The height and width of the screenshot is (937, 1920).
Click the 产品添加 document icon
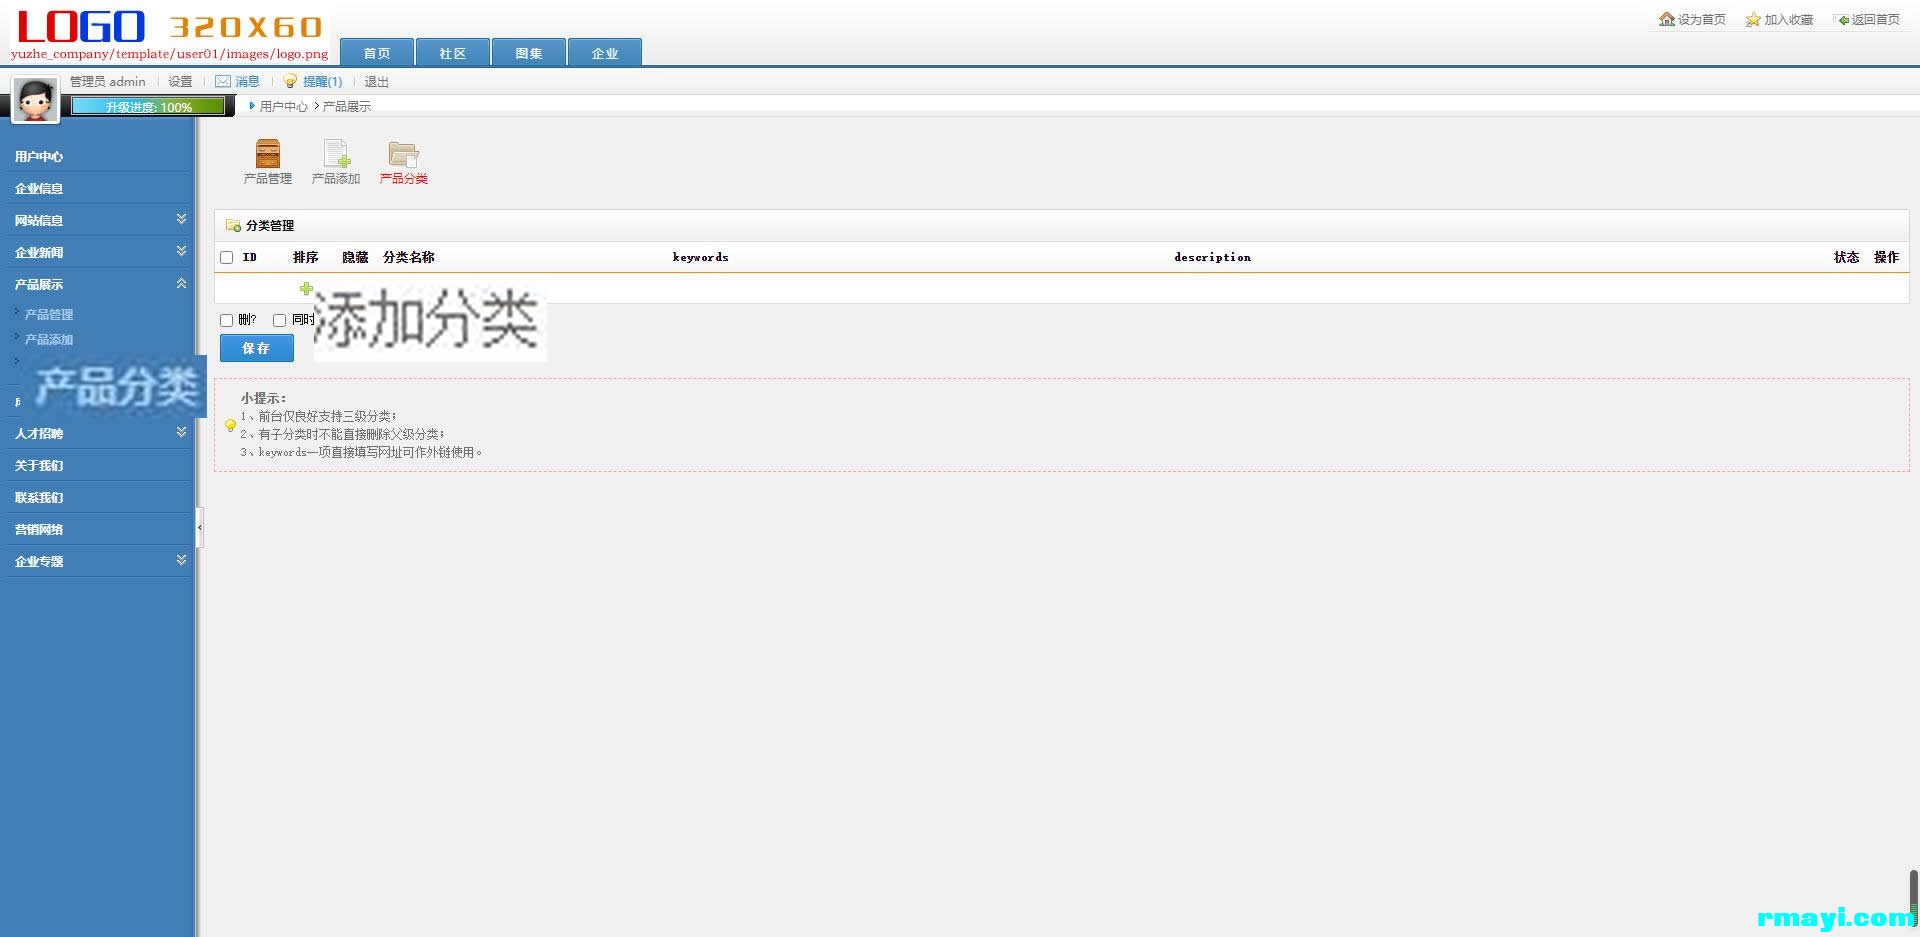(x=336, y=153)
